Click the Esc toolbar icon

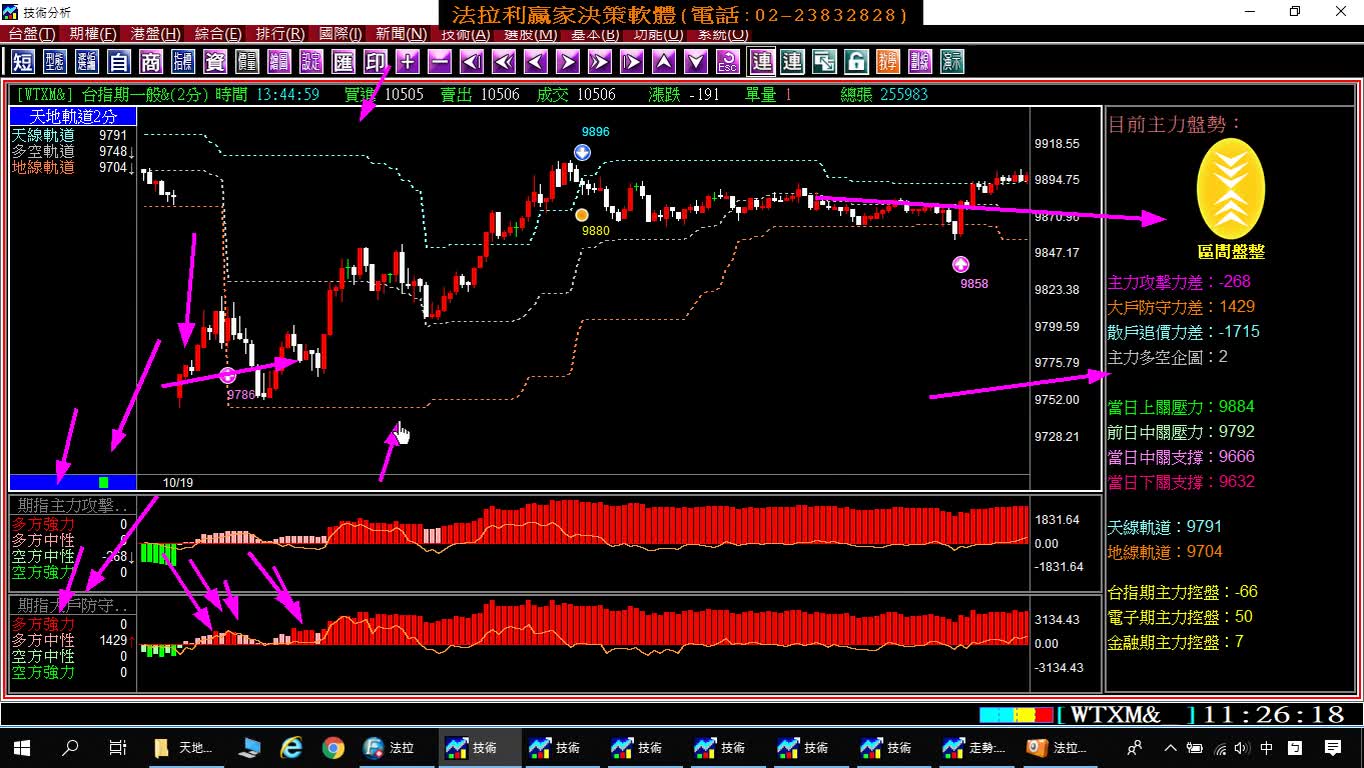tap(727, 62)
